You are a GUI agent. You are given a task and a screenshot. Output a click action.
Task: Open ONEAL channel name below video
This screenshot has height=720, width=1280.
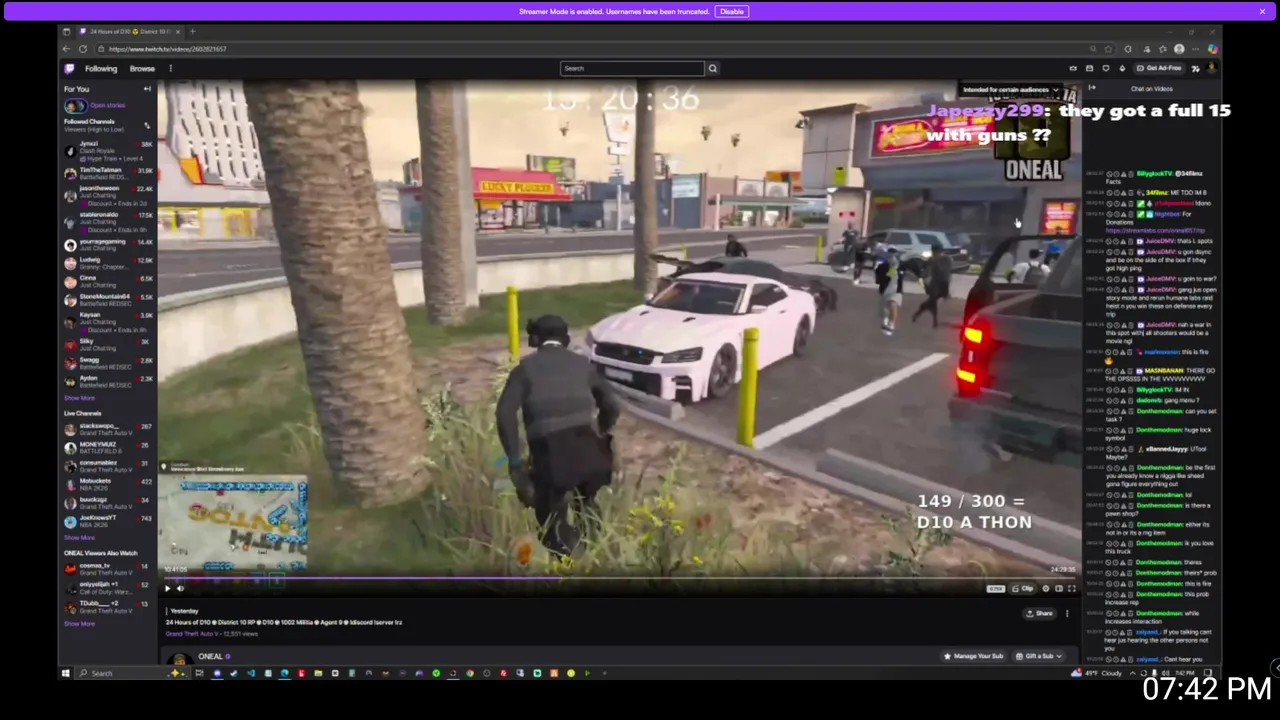tap(210, 657)
